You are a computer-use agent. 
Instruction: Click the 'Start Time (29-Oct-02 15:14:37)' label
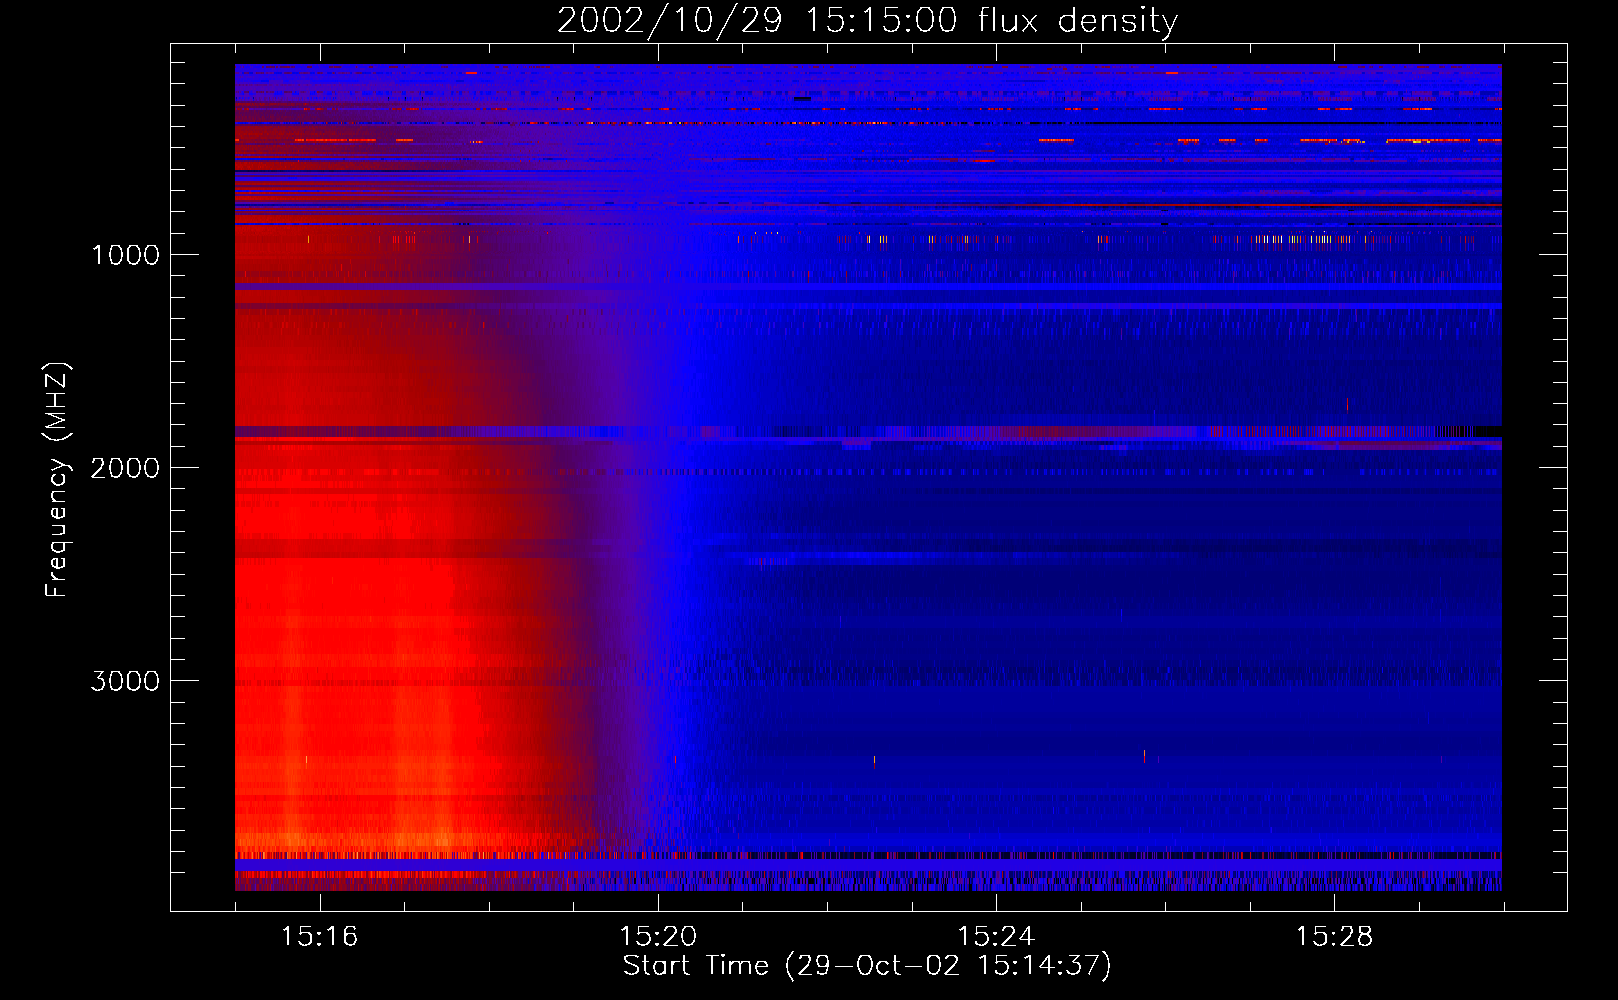pyautogui.click(x=867, y=965)
